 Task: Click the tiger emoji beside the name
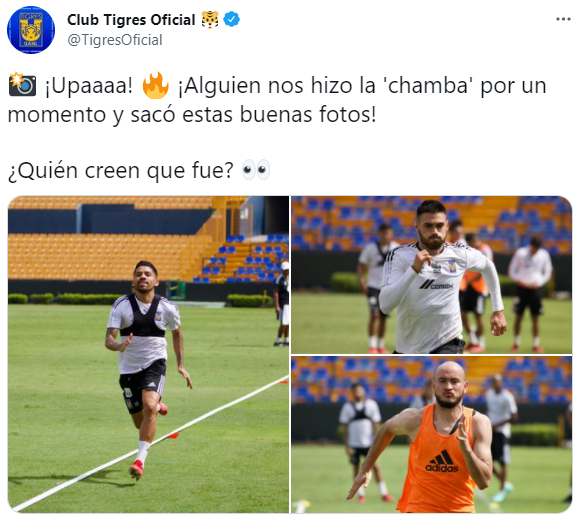(210, 19)
